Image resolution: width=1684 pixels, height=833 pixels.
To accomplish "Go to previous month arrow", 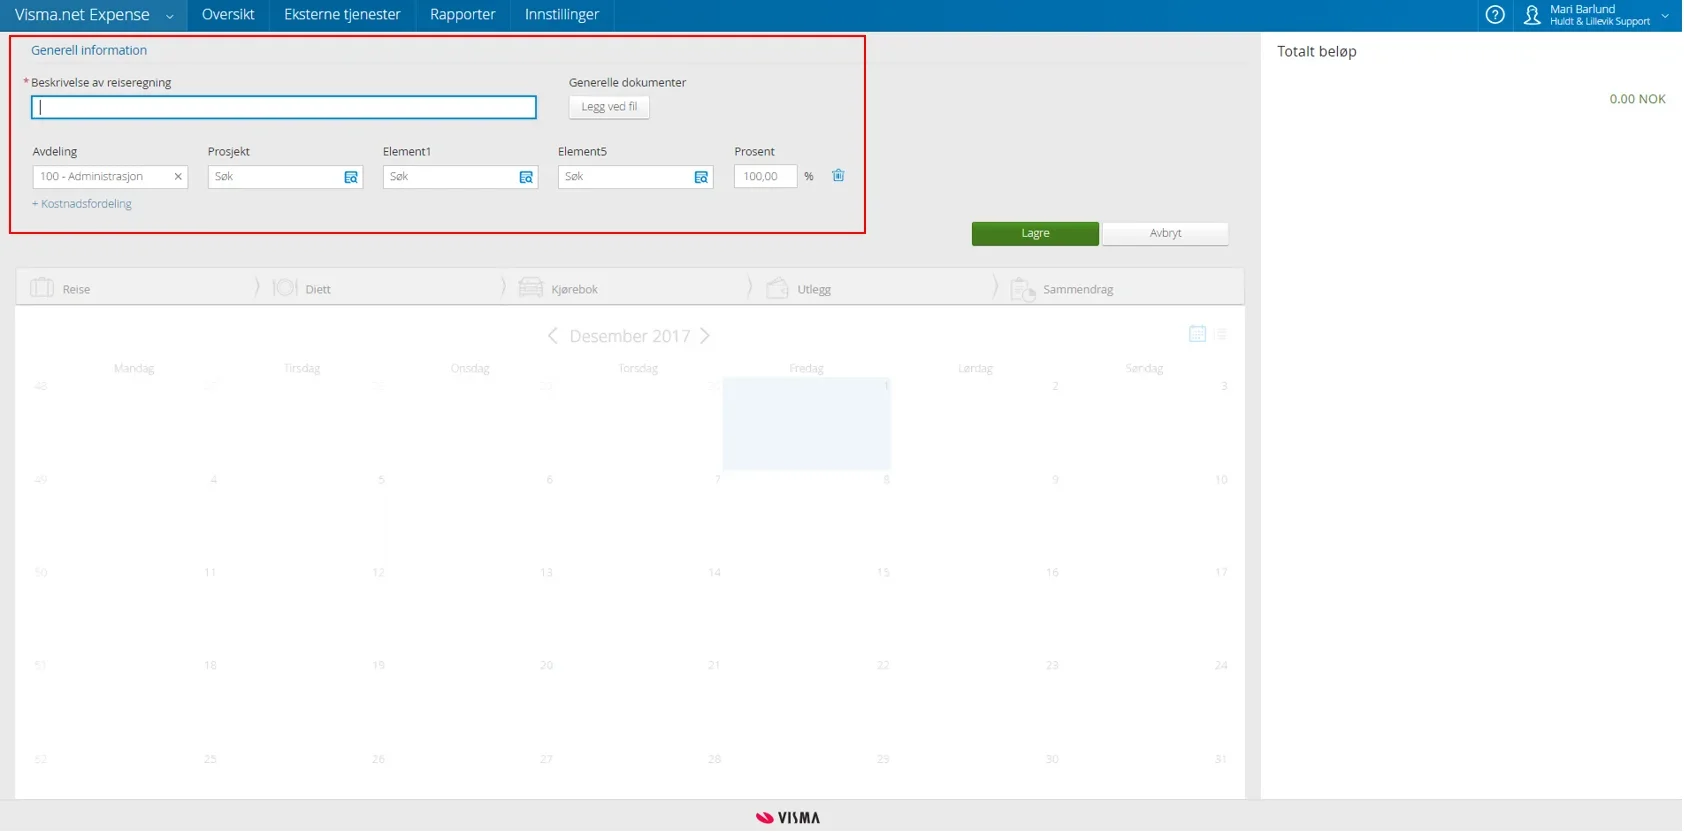I will [553, 336].
